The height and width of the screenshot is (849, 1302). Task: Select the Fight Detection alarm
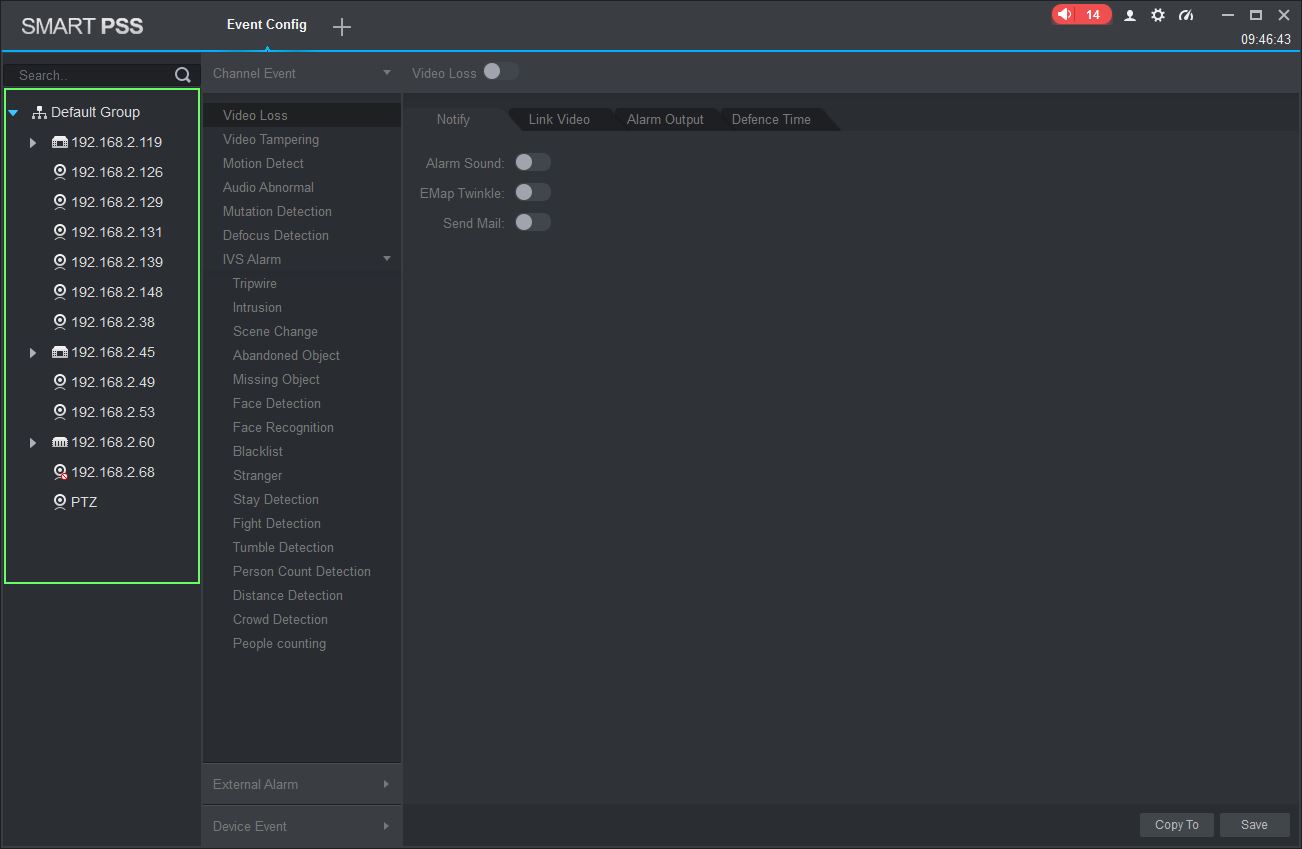[x=301, y=523]
